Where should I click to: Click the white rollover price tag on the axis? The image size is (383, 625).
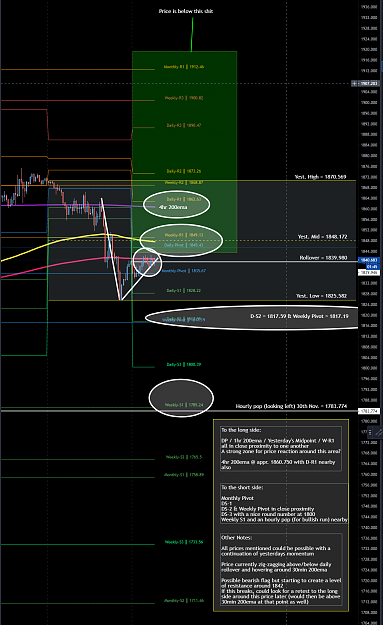(369, 273)
